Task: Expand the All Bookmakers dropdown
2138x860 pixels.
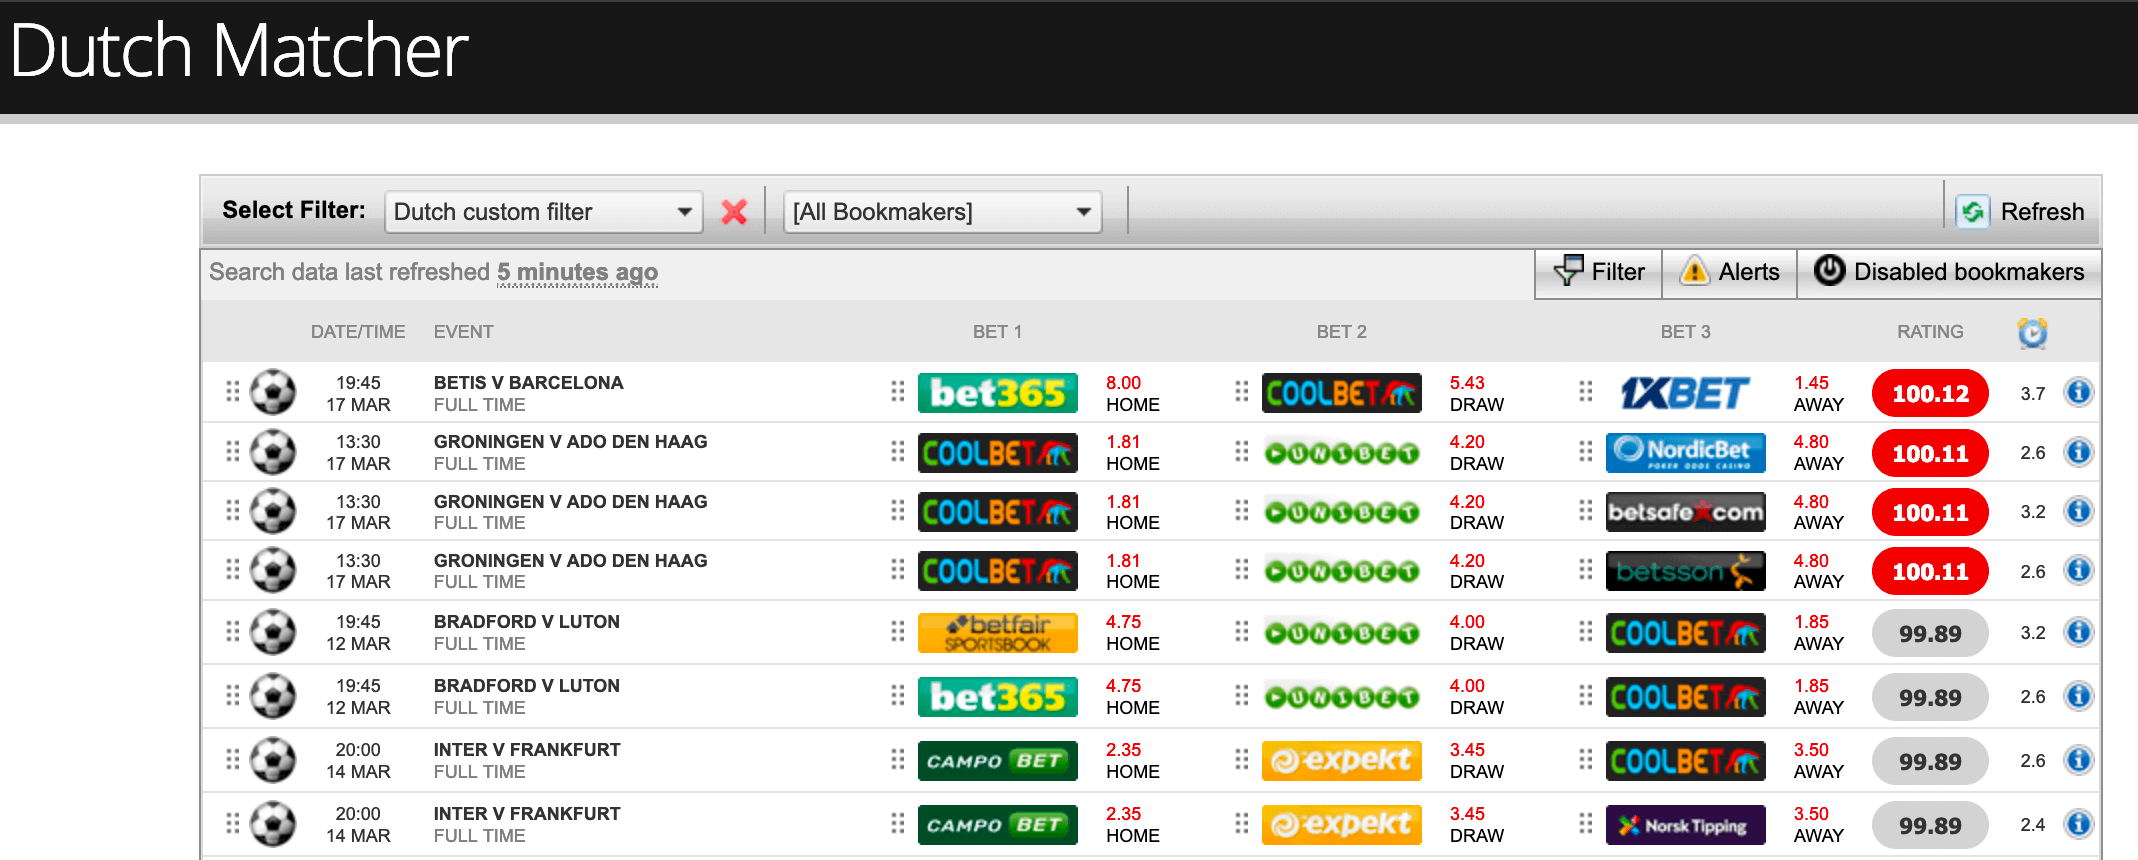Action: [941, 212]
